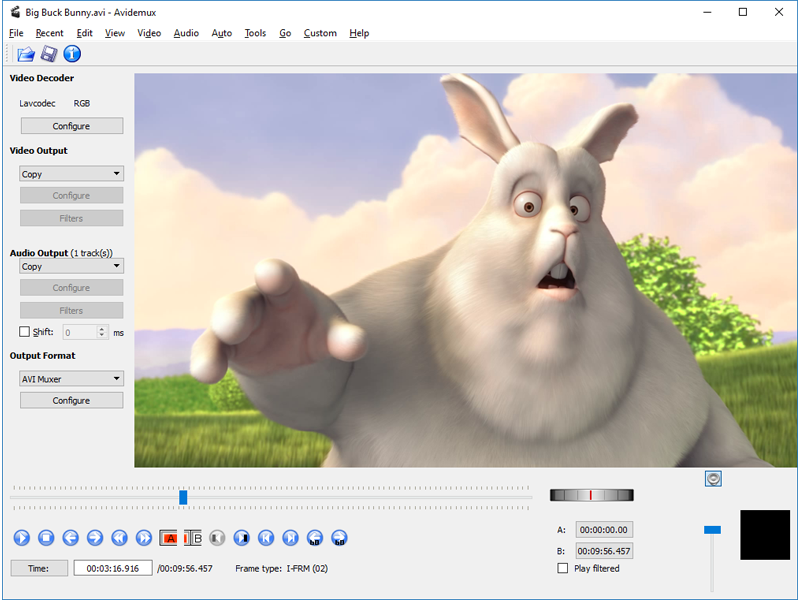Toggle the speaker mute icon above the volume slider
The width and height of the screenshot is (800, 600).
pos(713,478)
